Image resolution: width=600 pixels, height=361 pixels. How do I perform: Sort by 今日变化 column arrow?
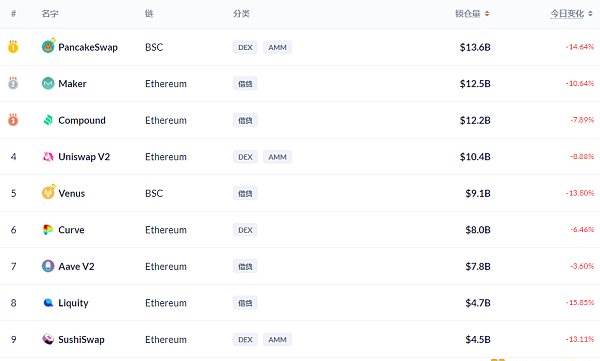[590, 14]
